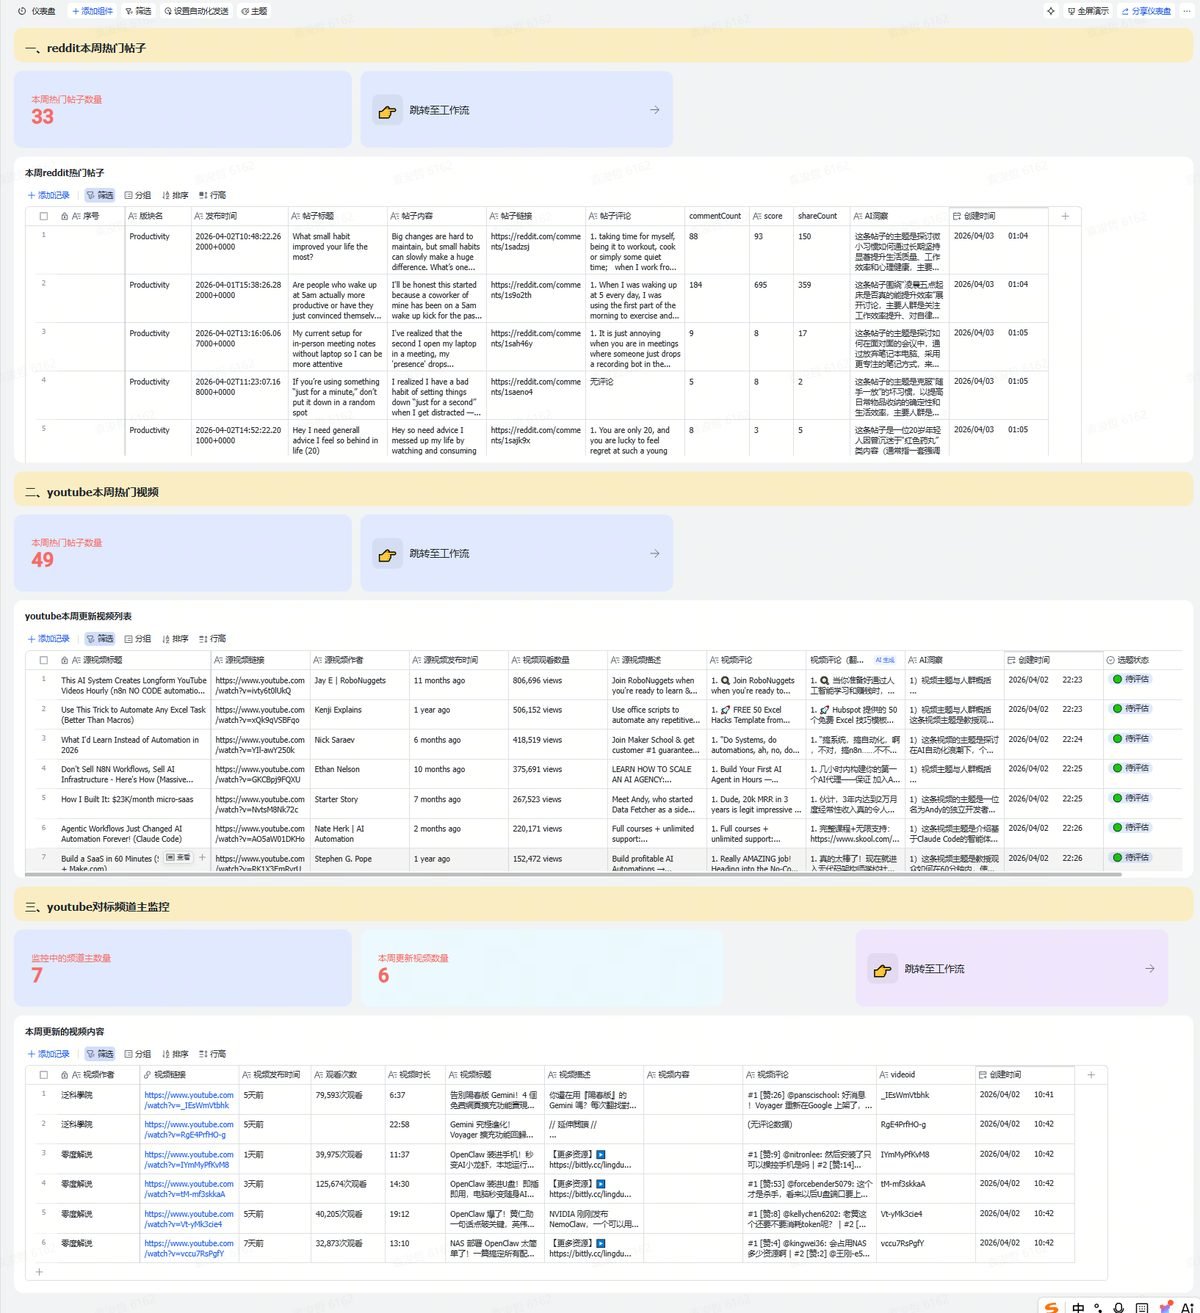Toggle 筛选 filter on 本周更新的视频内容 table
Screen dimensions: 1200x1313
point(100,1054)
